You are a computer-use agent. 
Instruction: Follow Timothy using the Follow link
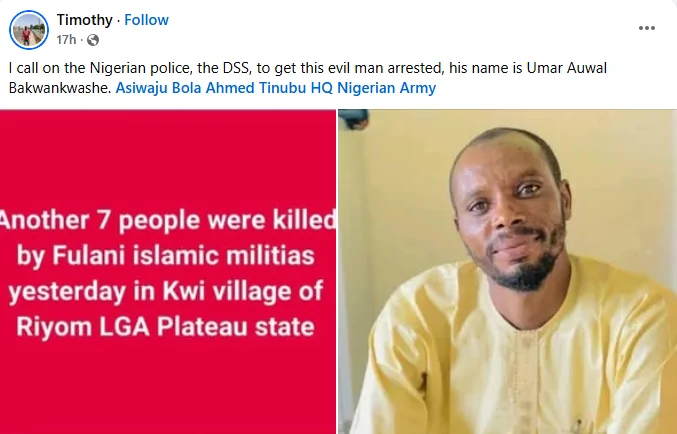coord(146,20)
